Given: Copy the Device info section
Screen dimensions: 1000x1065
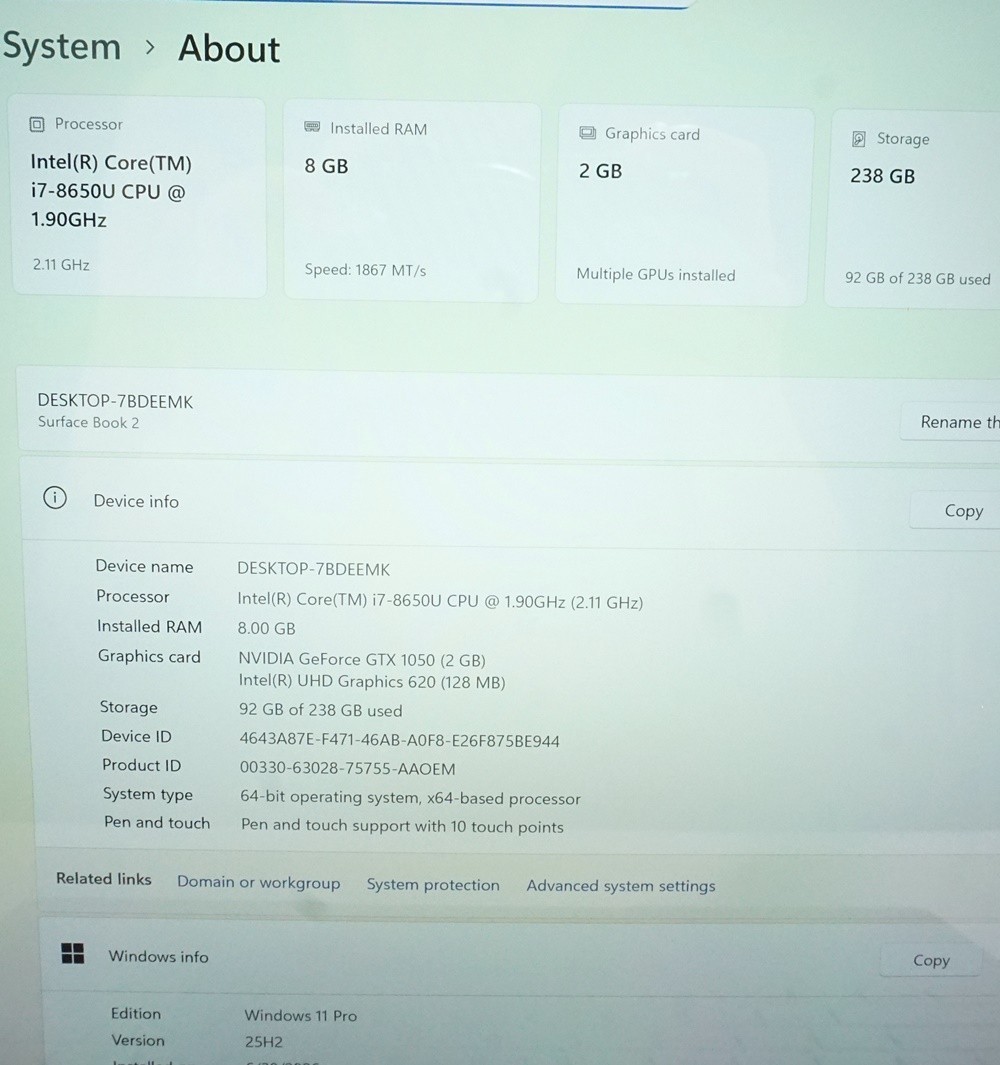Looking at the screenshot, I should pos(954,510).
